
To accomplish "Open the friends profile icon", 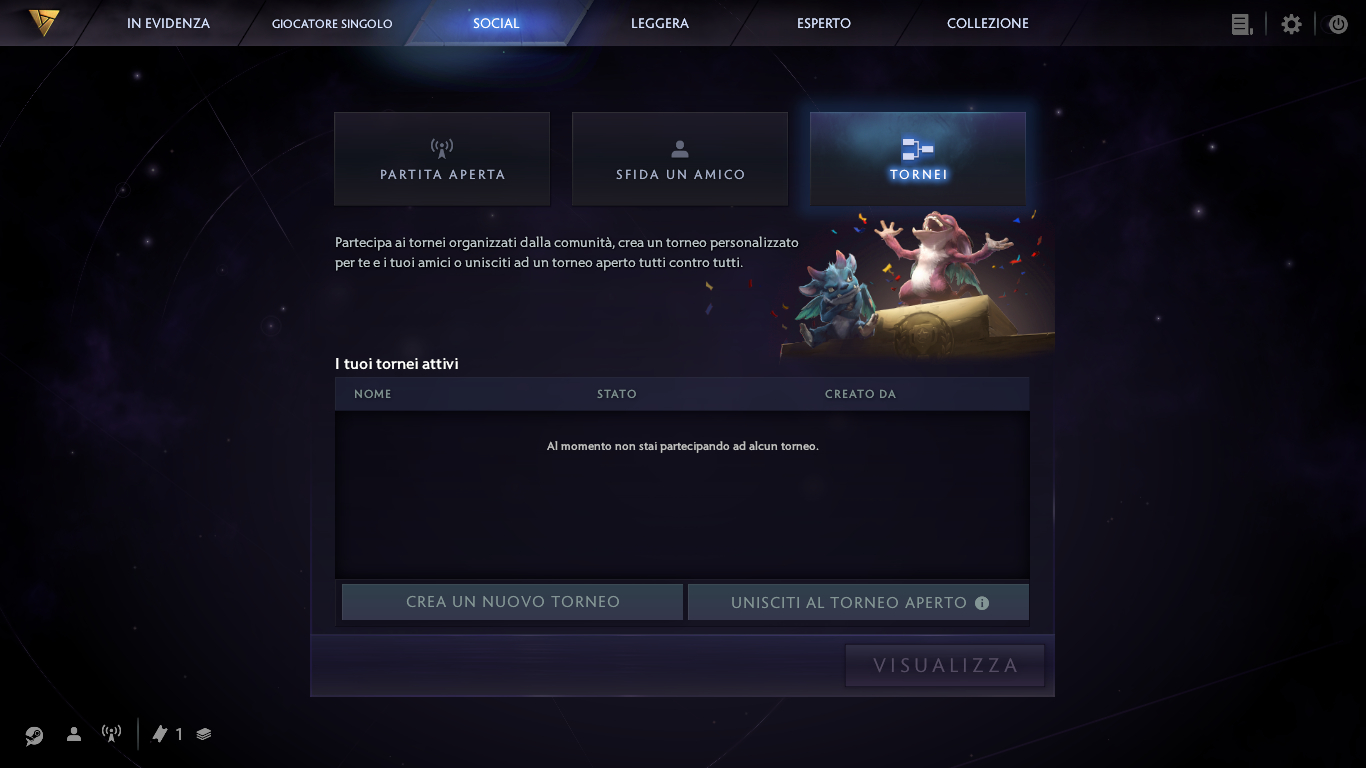I will coord(74,734).
